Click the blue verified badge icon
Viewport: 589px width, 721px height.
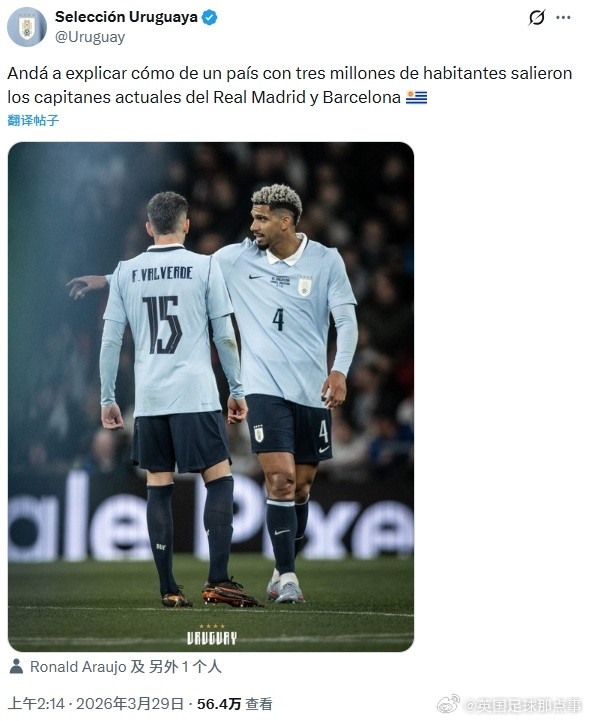point(210,17)
